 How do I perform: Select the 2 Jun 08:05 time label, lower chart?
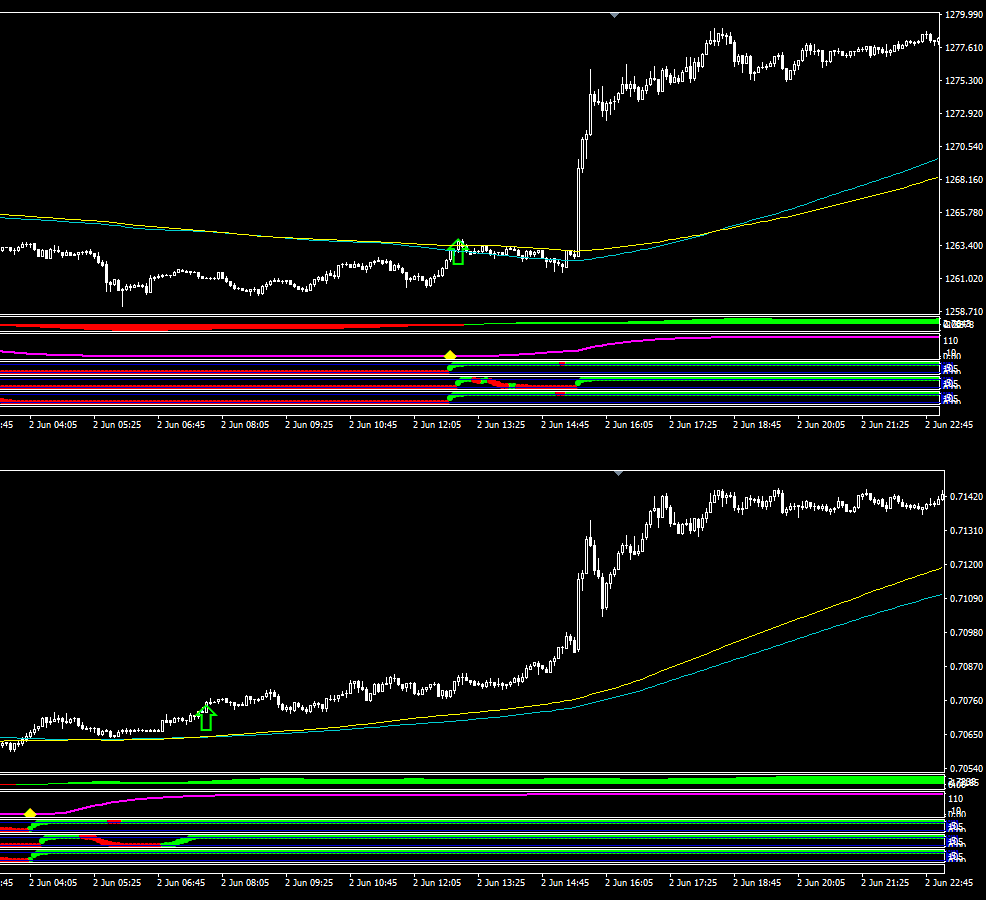coord(247,883)
